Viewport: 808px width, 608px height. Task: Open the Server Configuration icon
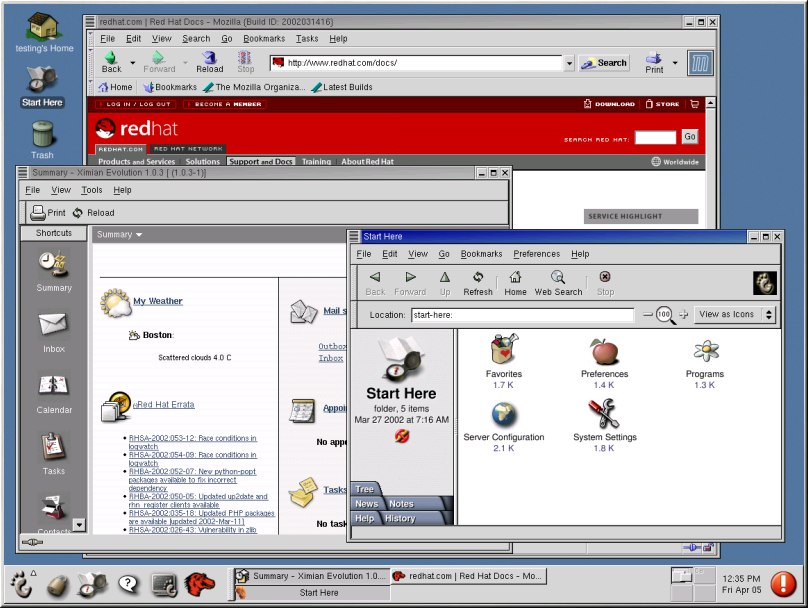[504, 415]
